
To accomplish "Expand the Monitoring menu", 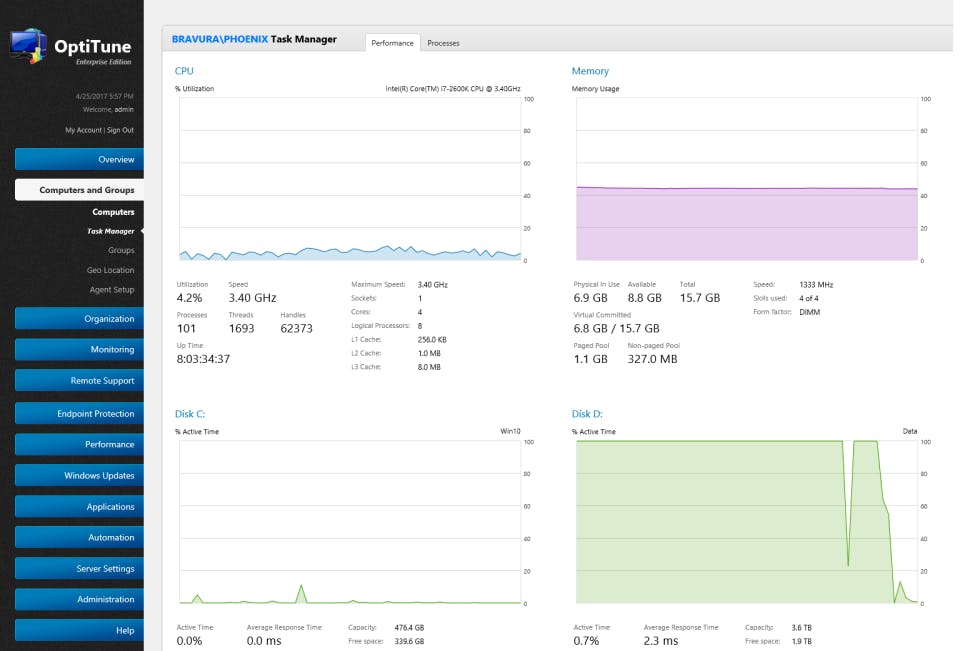I will pyautogui.click(x=80, y=349).
